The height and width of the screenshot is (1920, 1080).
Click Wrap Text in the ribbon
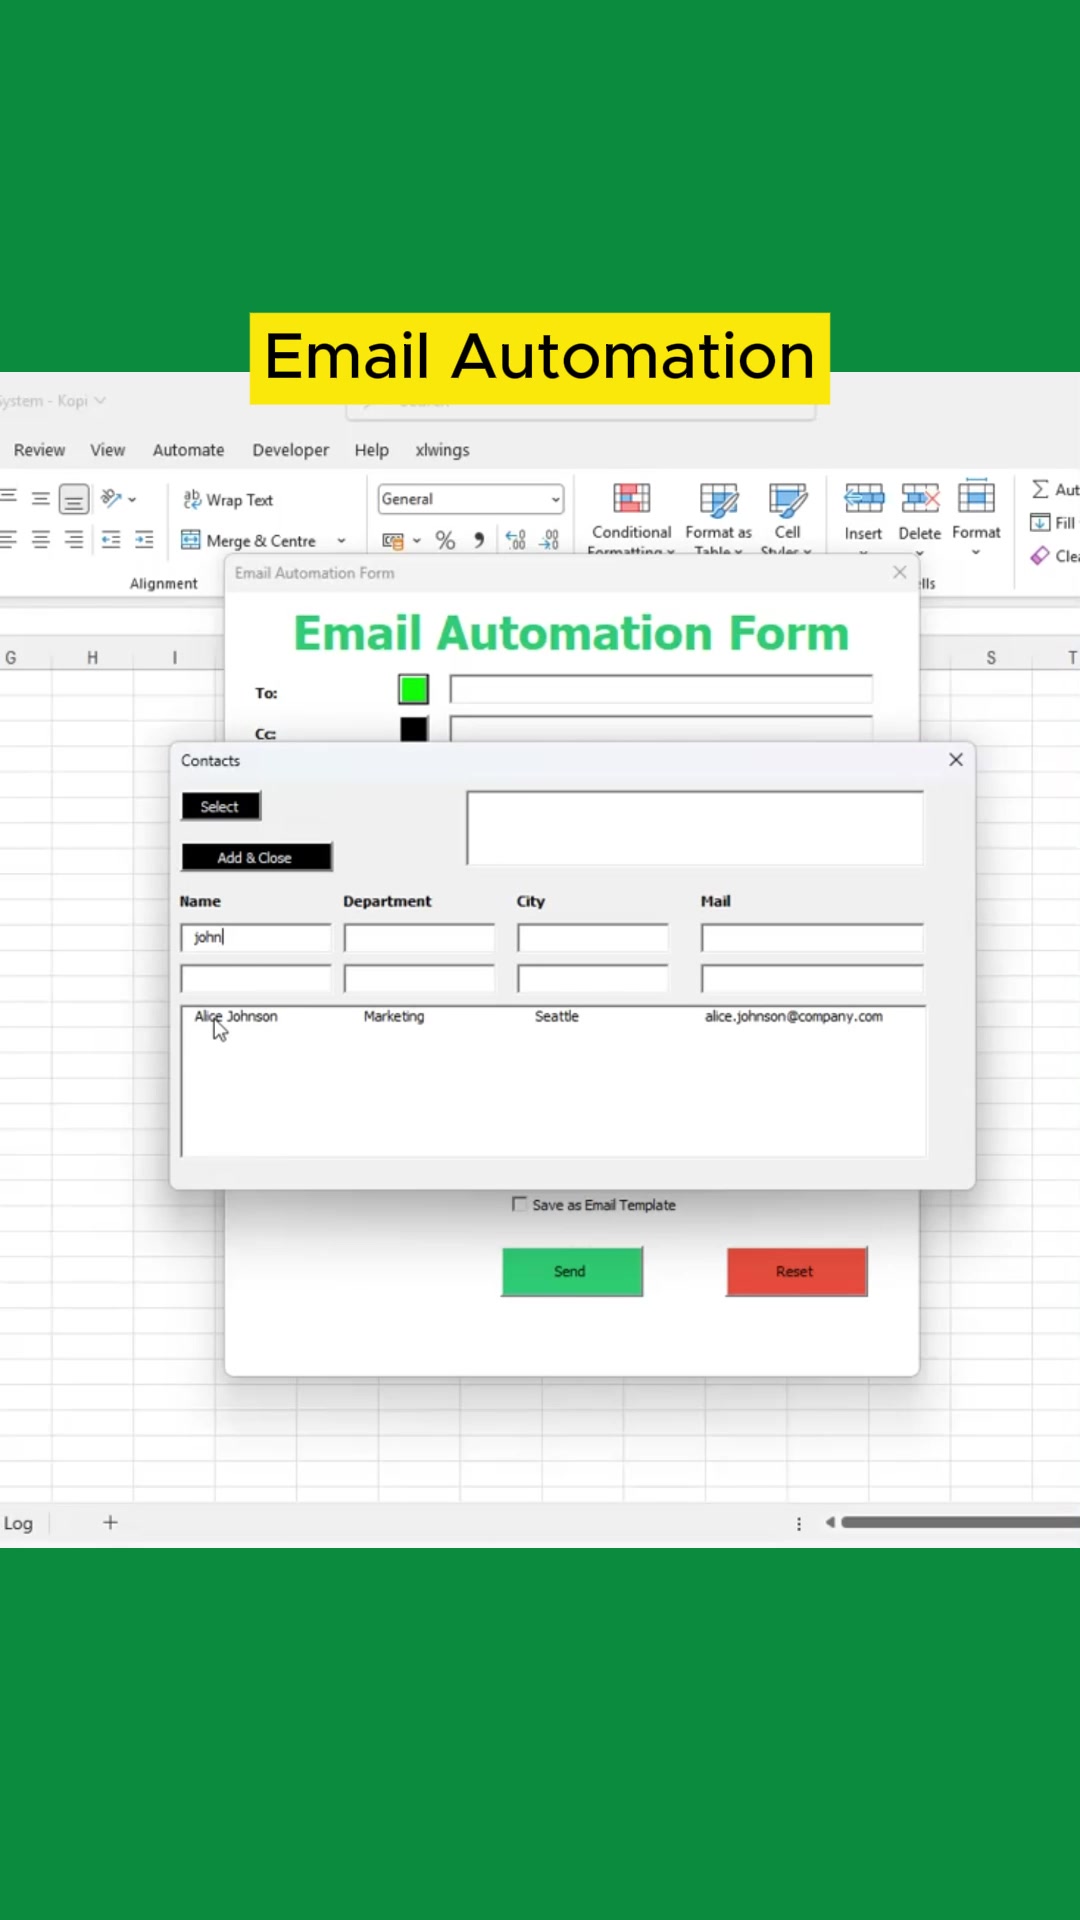pos(228,500)
